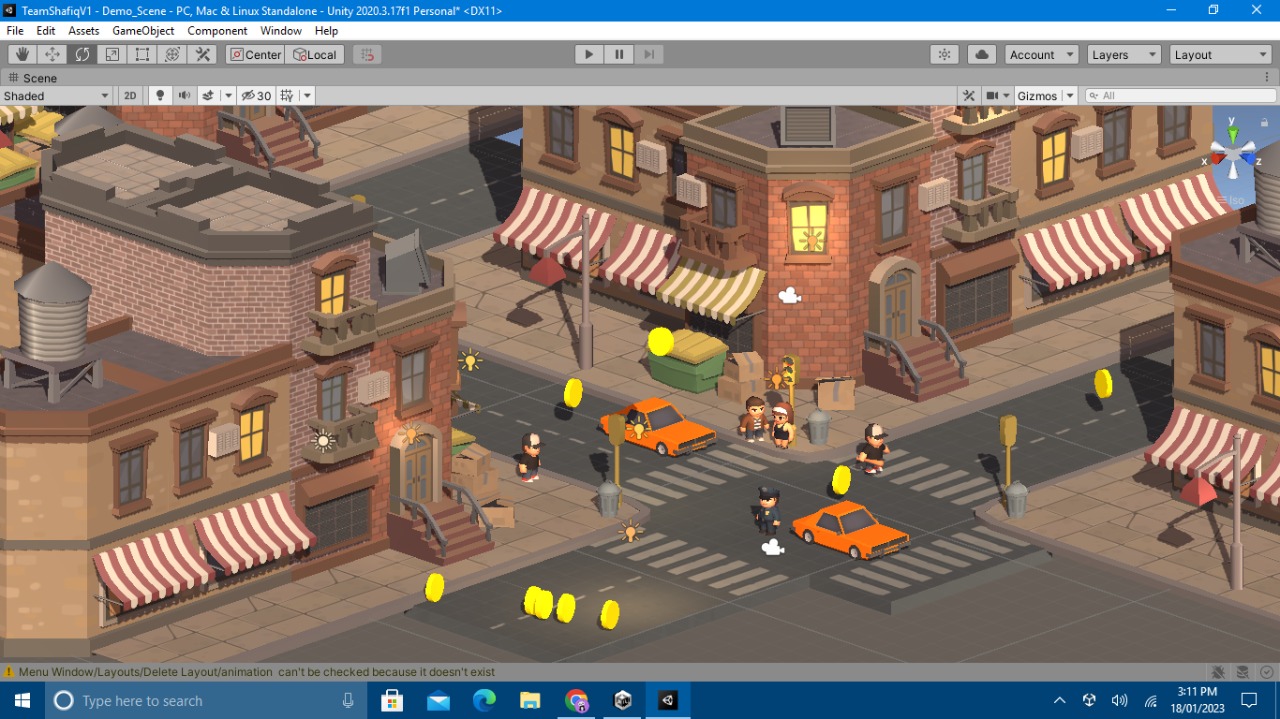This screenshot has width=1280, height=719.
Task: Open custom editor tools
Action: click(x=203, y=55)
